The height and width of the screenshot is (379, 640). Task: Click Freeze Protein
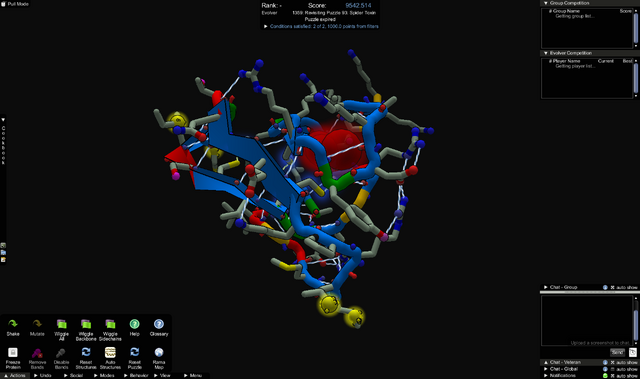tap(13, 358)
